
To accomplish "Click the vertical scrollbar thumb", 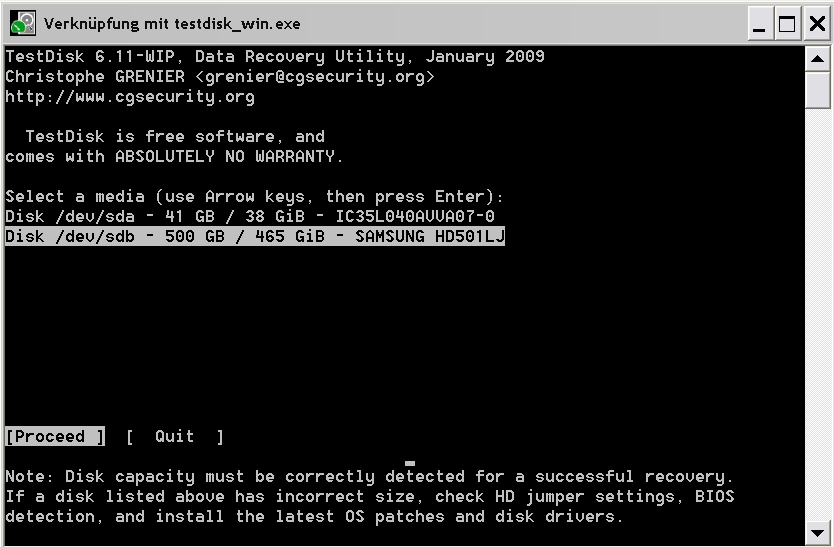I will 818,90.
